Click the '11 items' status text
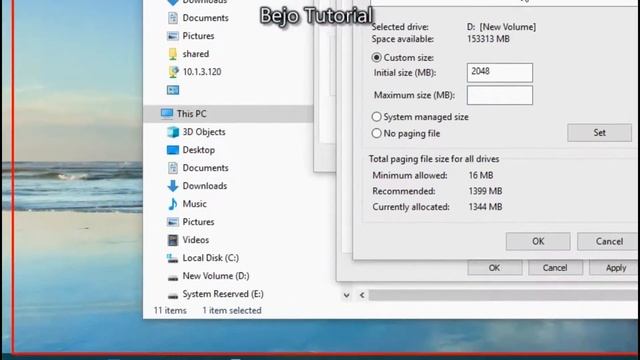The image size is (640, 360). point(170,311)
